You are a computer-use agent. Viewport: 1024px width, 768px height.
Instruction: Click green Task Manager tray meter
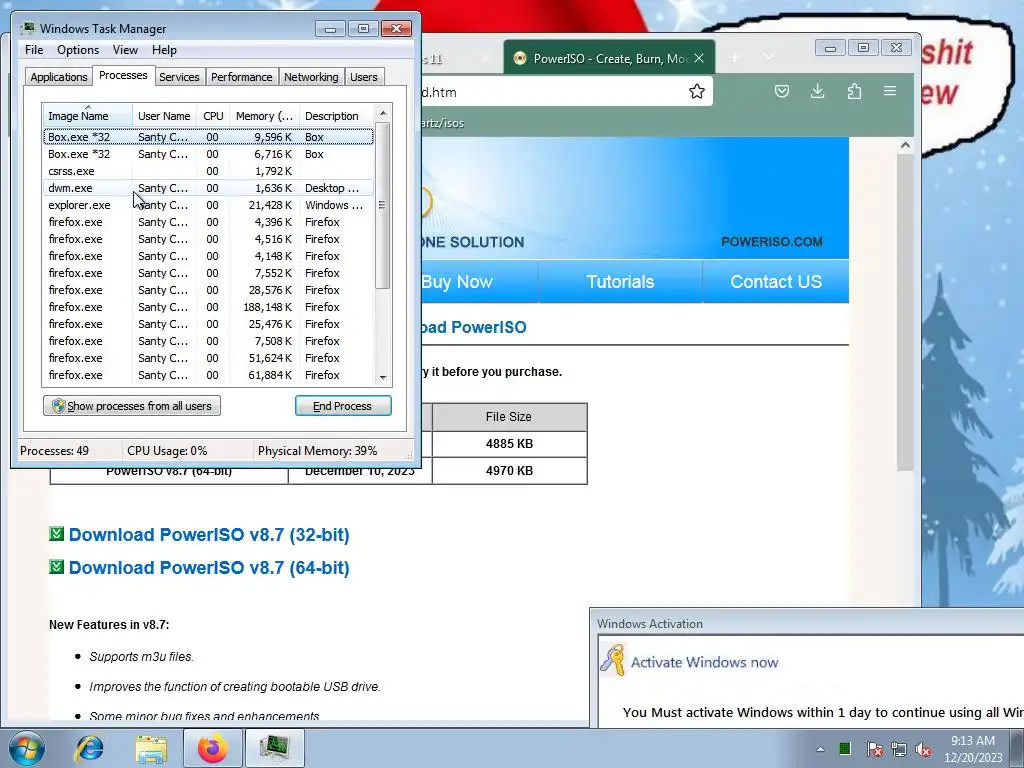tap(845, 748)
